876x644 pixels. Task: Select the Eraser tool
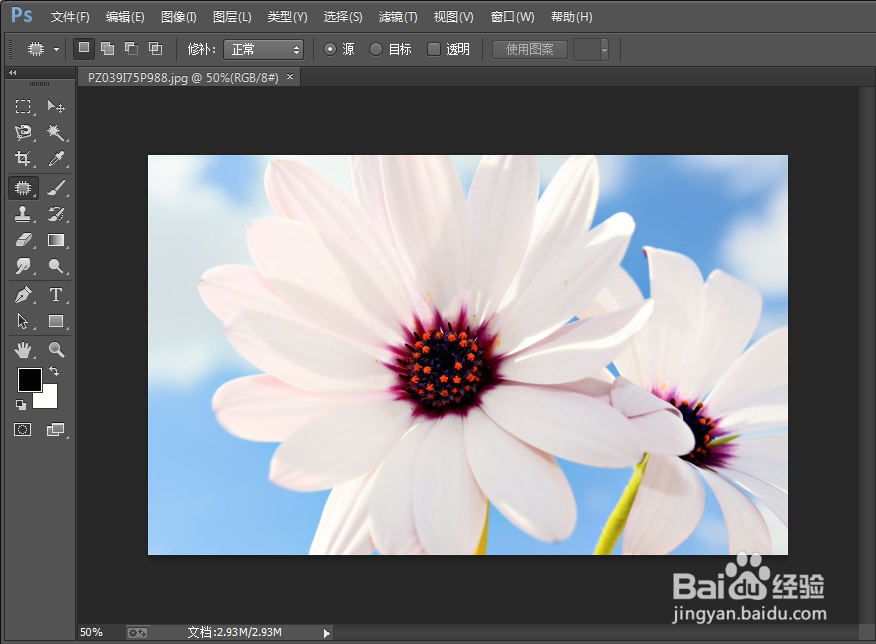pyautogui.click(x=23, y=240)
